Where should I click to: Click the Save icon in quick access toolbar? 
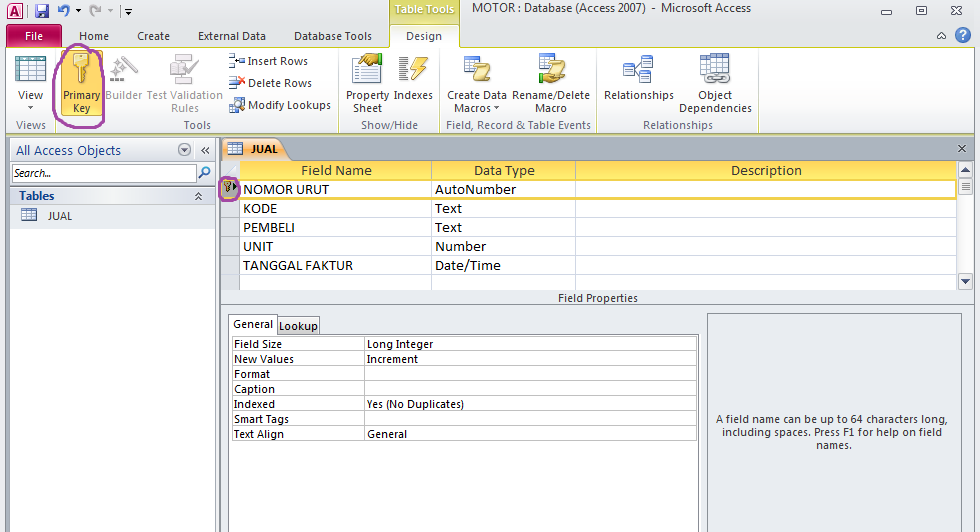click(42, 11)
